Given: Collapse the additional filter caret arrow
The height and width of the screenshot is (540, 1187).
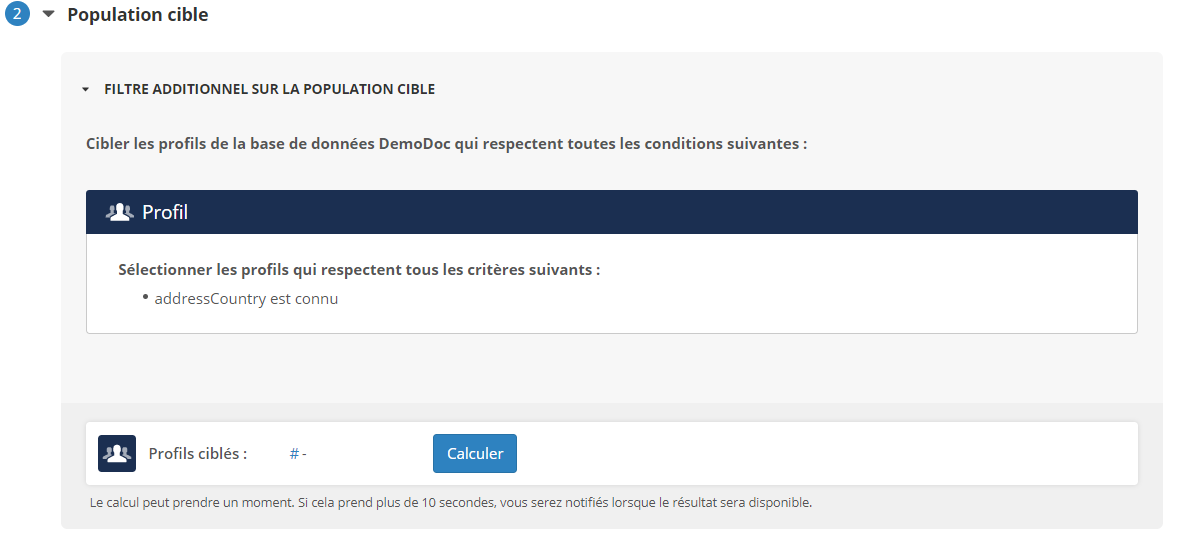Looking at the screenshot, I should pos(86,89).
